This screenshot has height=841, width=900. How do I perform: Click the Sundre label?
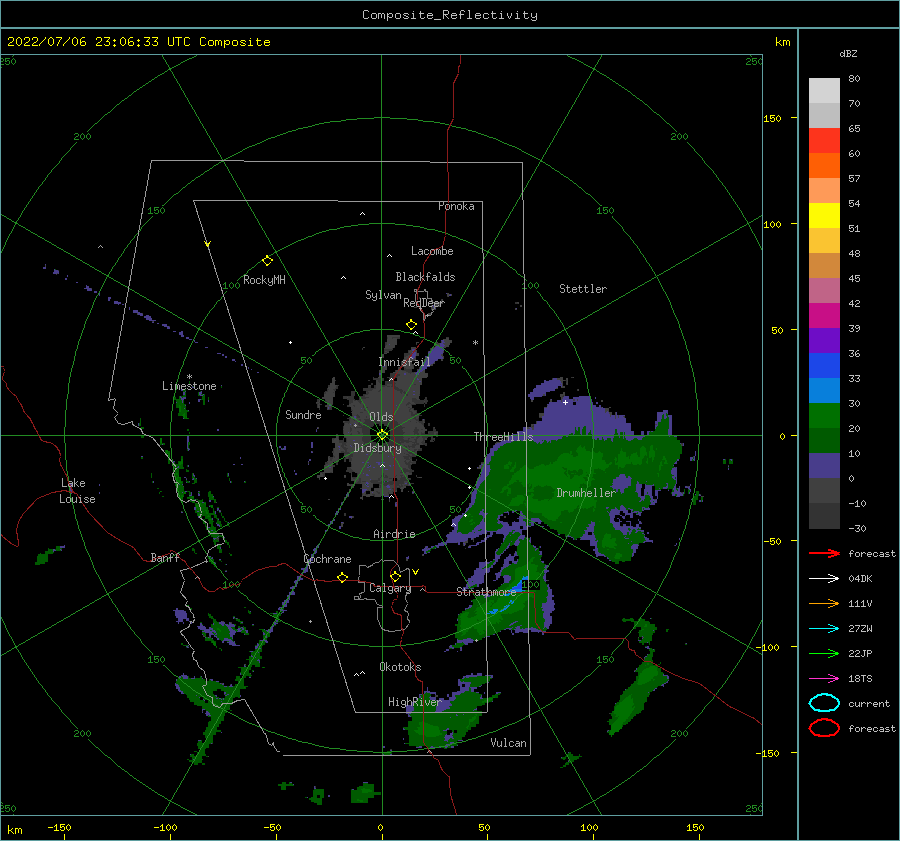pyautogui.click(x=303, y=414)
